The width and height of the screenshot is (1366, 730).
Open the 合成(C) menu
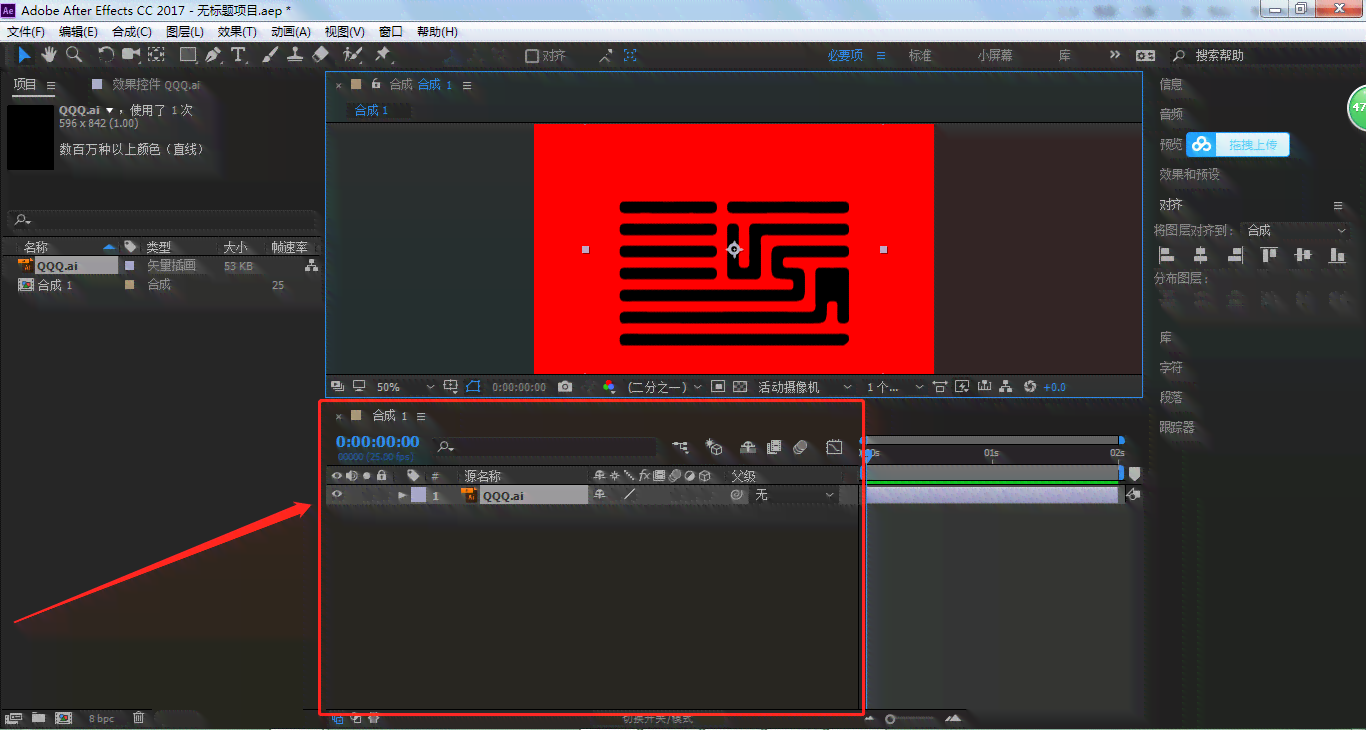(x=132, y=32)
